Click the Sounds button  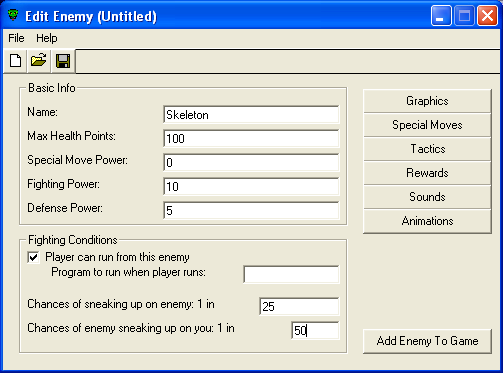click(x=427, y=197)
